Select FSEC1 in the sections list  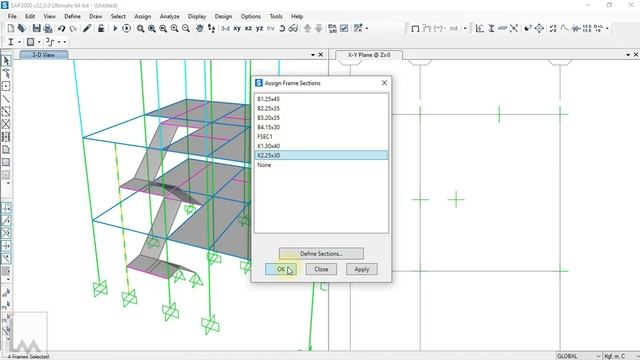click(321, 136)
